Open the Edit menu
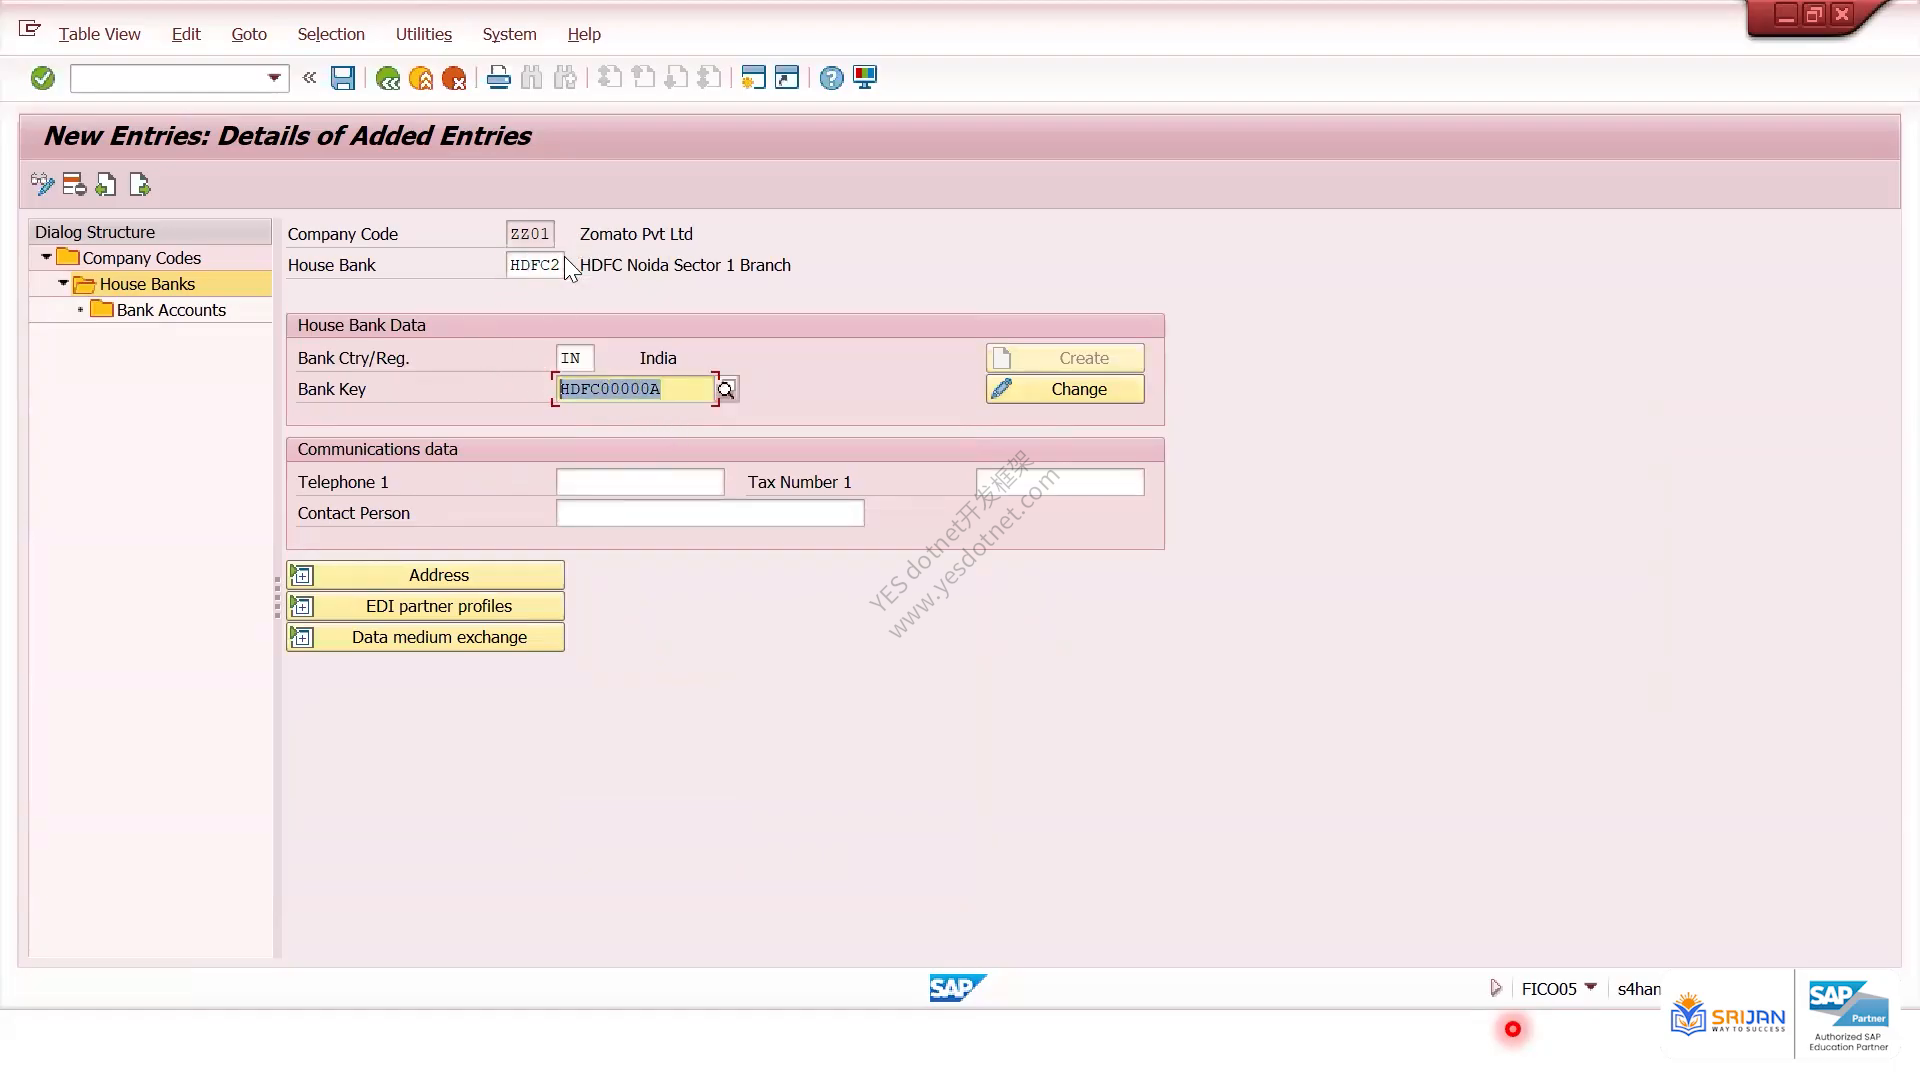The image size is (1920, 1080). click(x=186, y=34)
